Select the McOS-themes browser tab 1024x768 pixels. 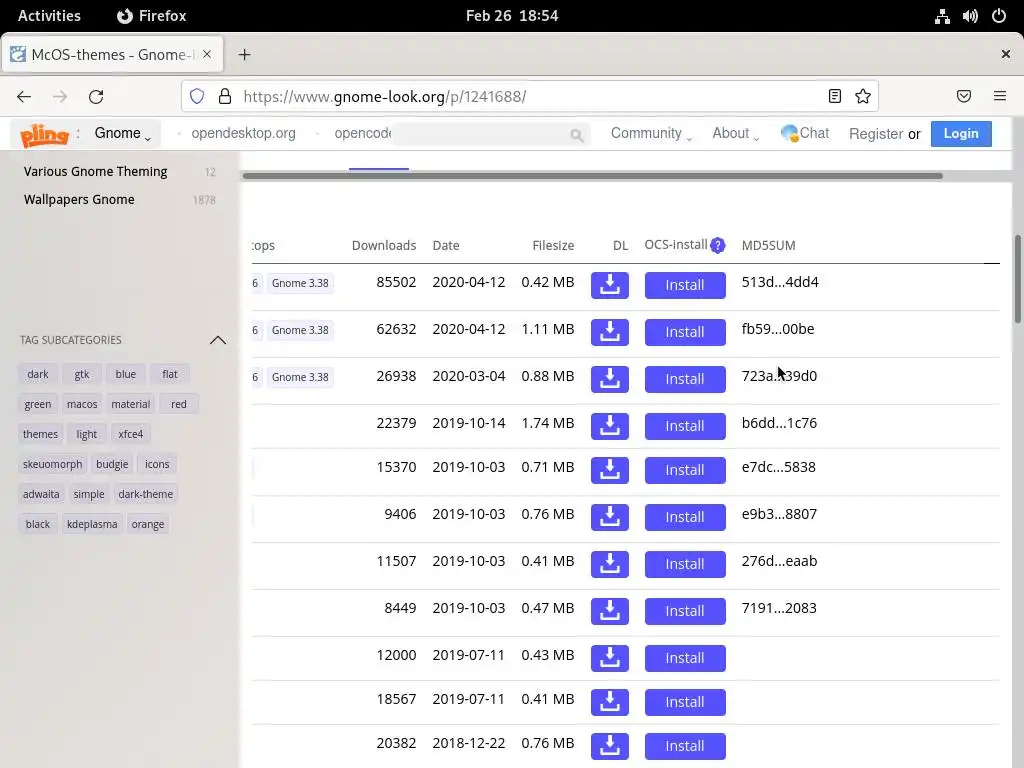(112, 55)
